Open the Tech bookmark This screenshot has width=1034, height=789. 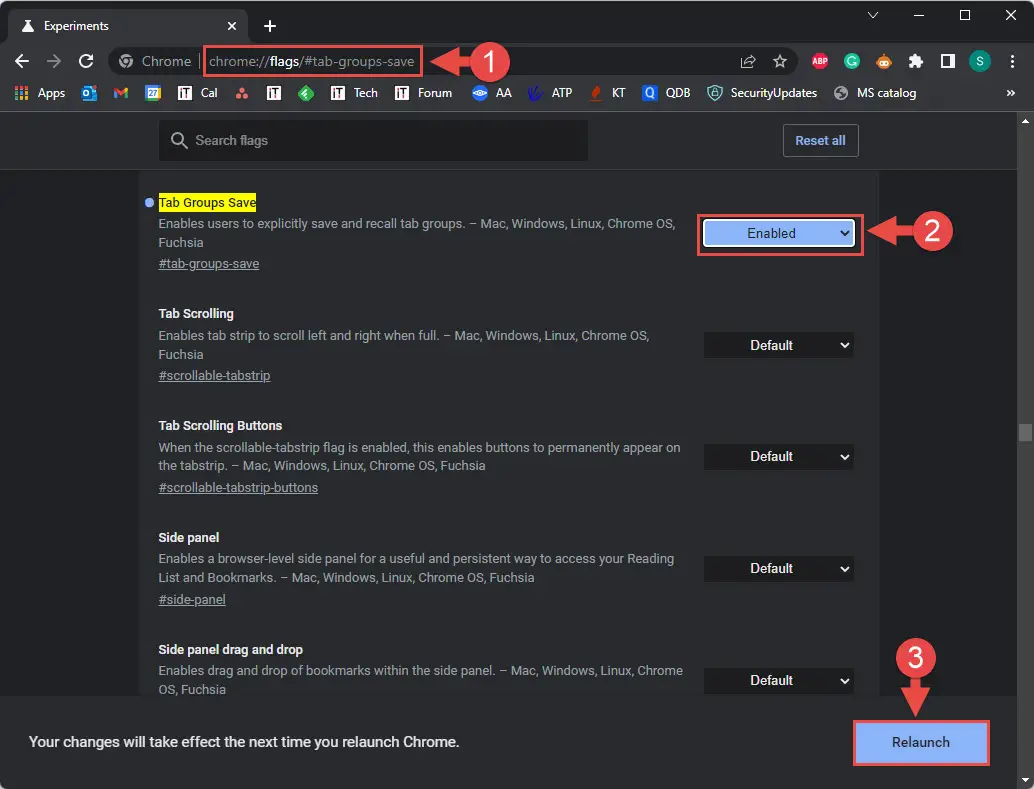click(x=354, y=93)
